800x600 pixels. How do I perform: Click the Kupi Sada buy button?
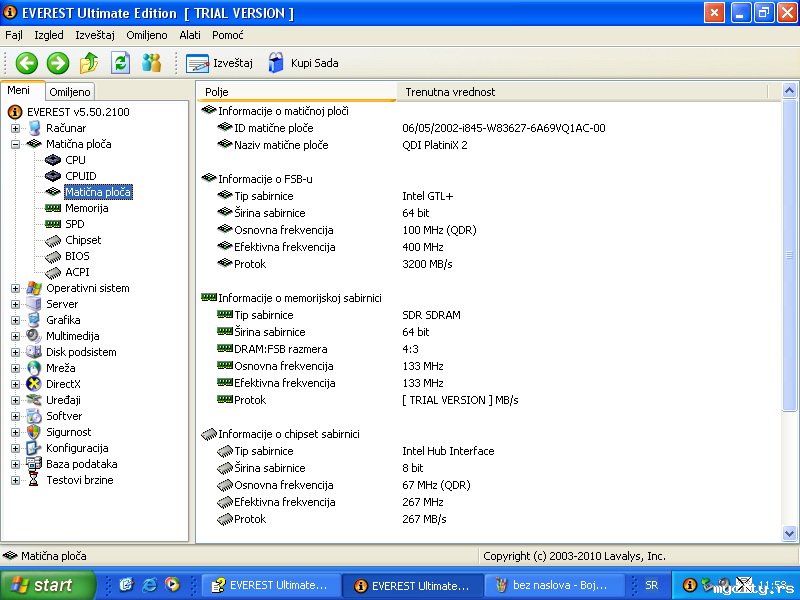pos(302,63)
